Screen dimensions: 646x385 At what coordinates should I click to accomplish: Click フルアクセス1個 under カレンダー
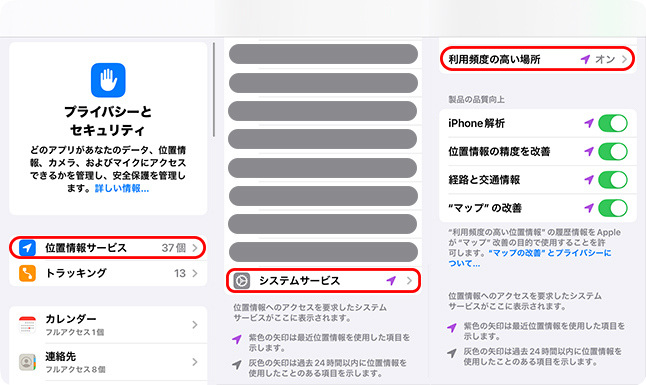pyautogui.click(x=75, y=332)
